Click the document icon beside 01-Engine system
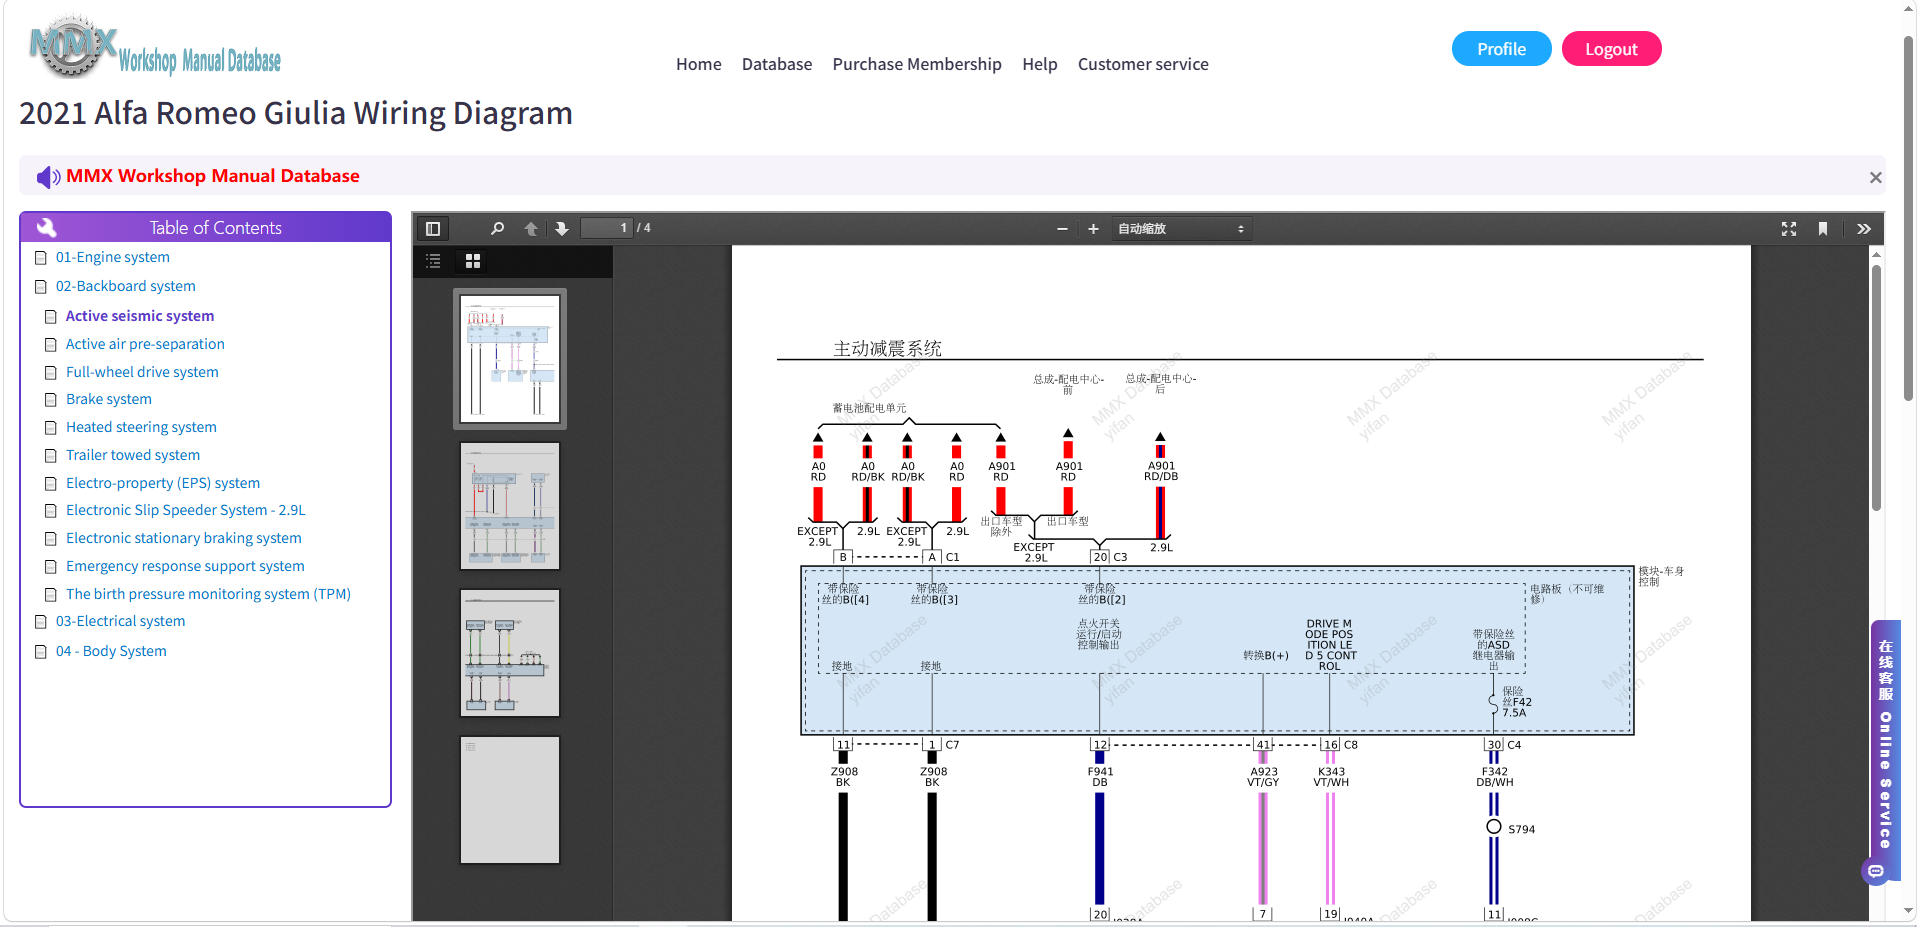 click(41, 258)
